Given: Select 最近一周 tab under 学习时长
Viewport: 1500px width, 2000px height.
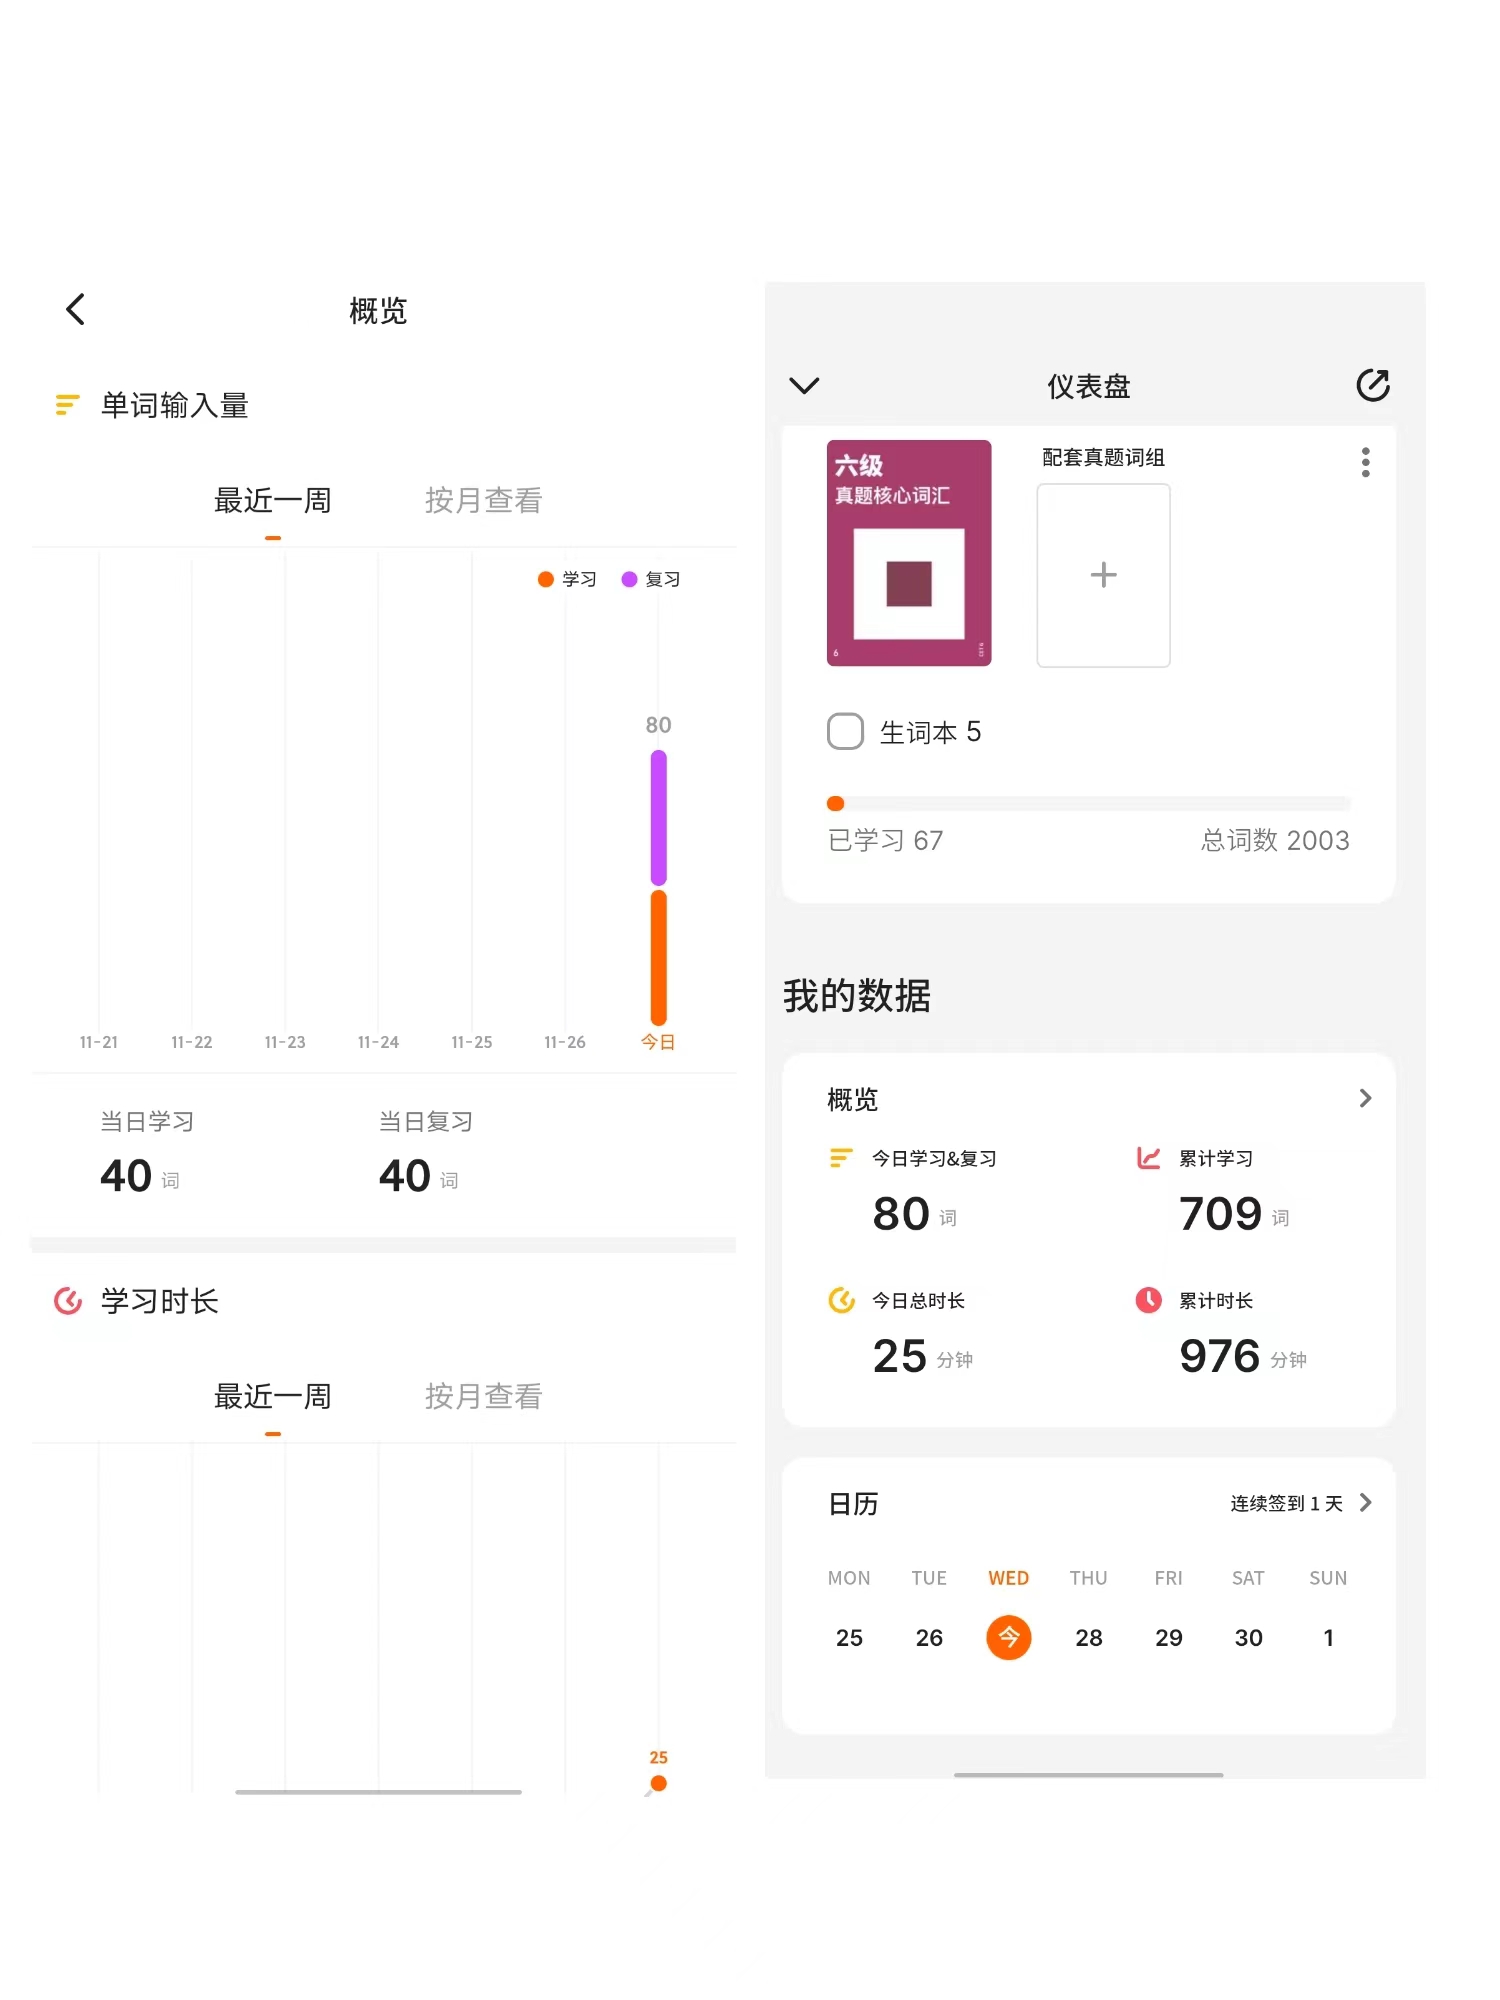Looking at the screenshot, I should pyautogui.click(x=273, y=1396).
